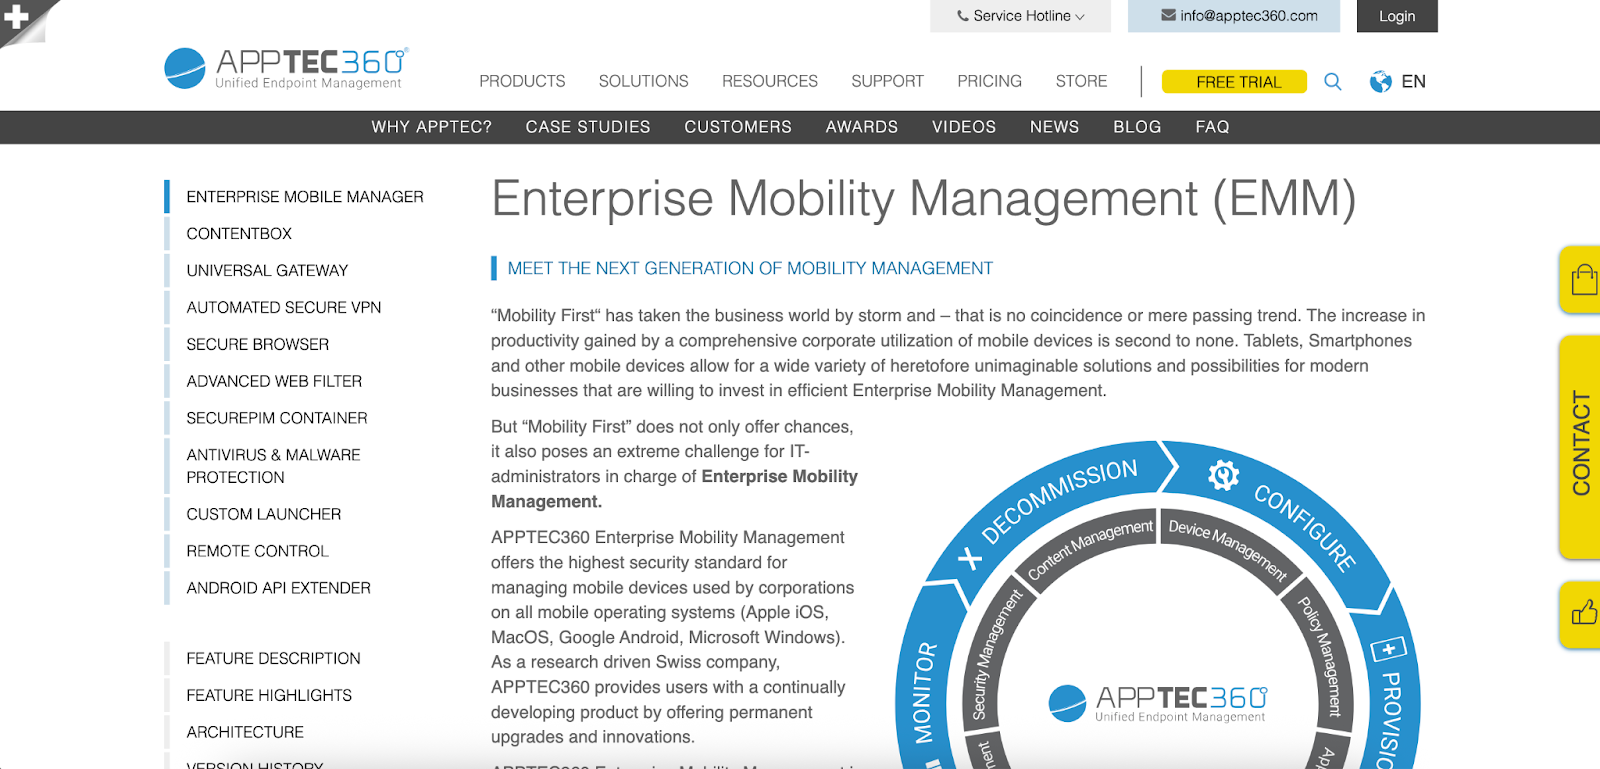The image size is (1600, 769).
Task: Open Antivirus & Malware Protection sidebar link
Action: [273, 466]
